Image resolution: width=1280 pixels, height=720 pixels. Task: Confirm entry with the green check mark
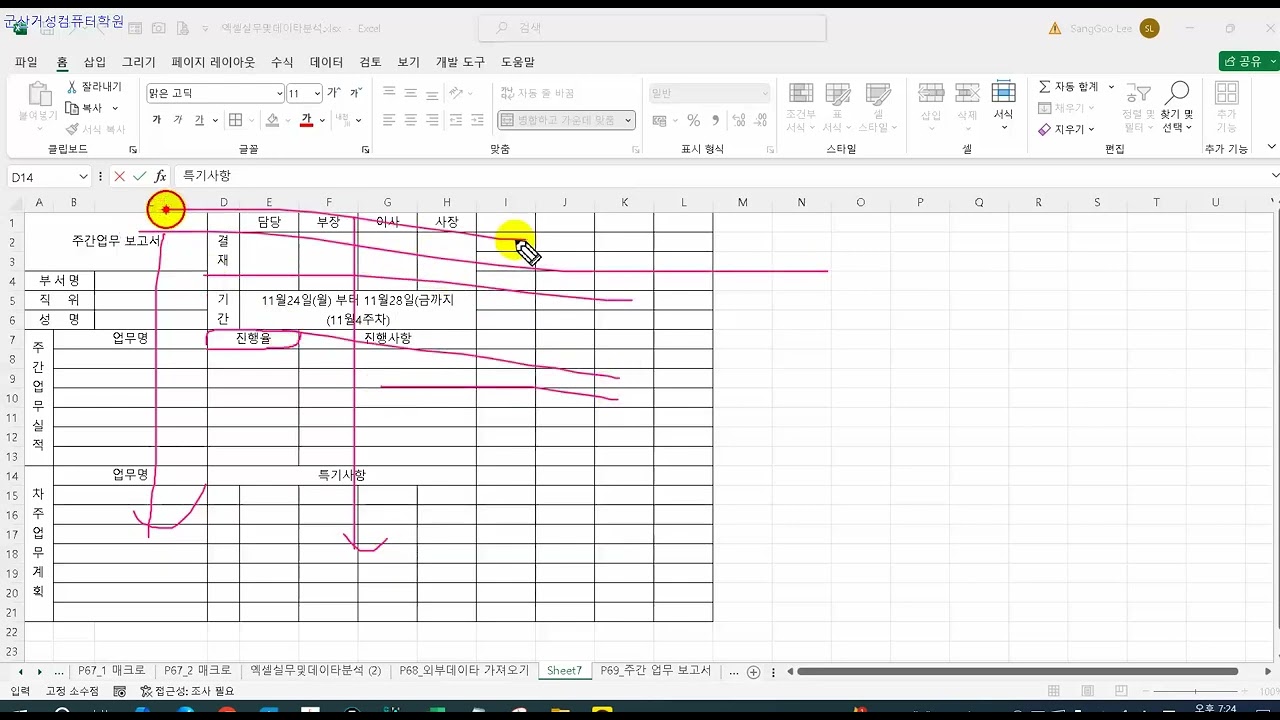click(139, 176)
